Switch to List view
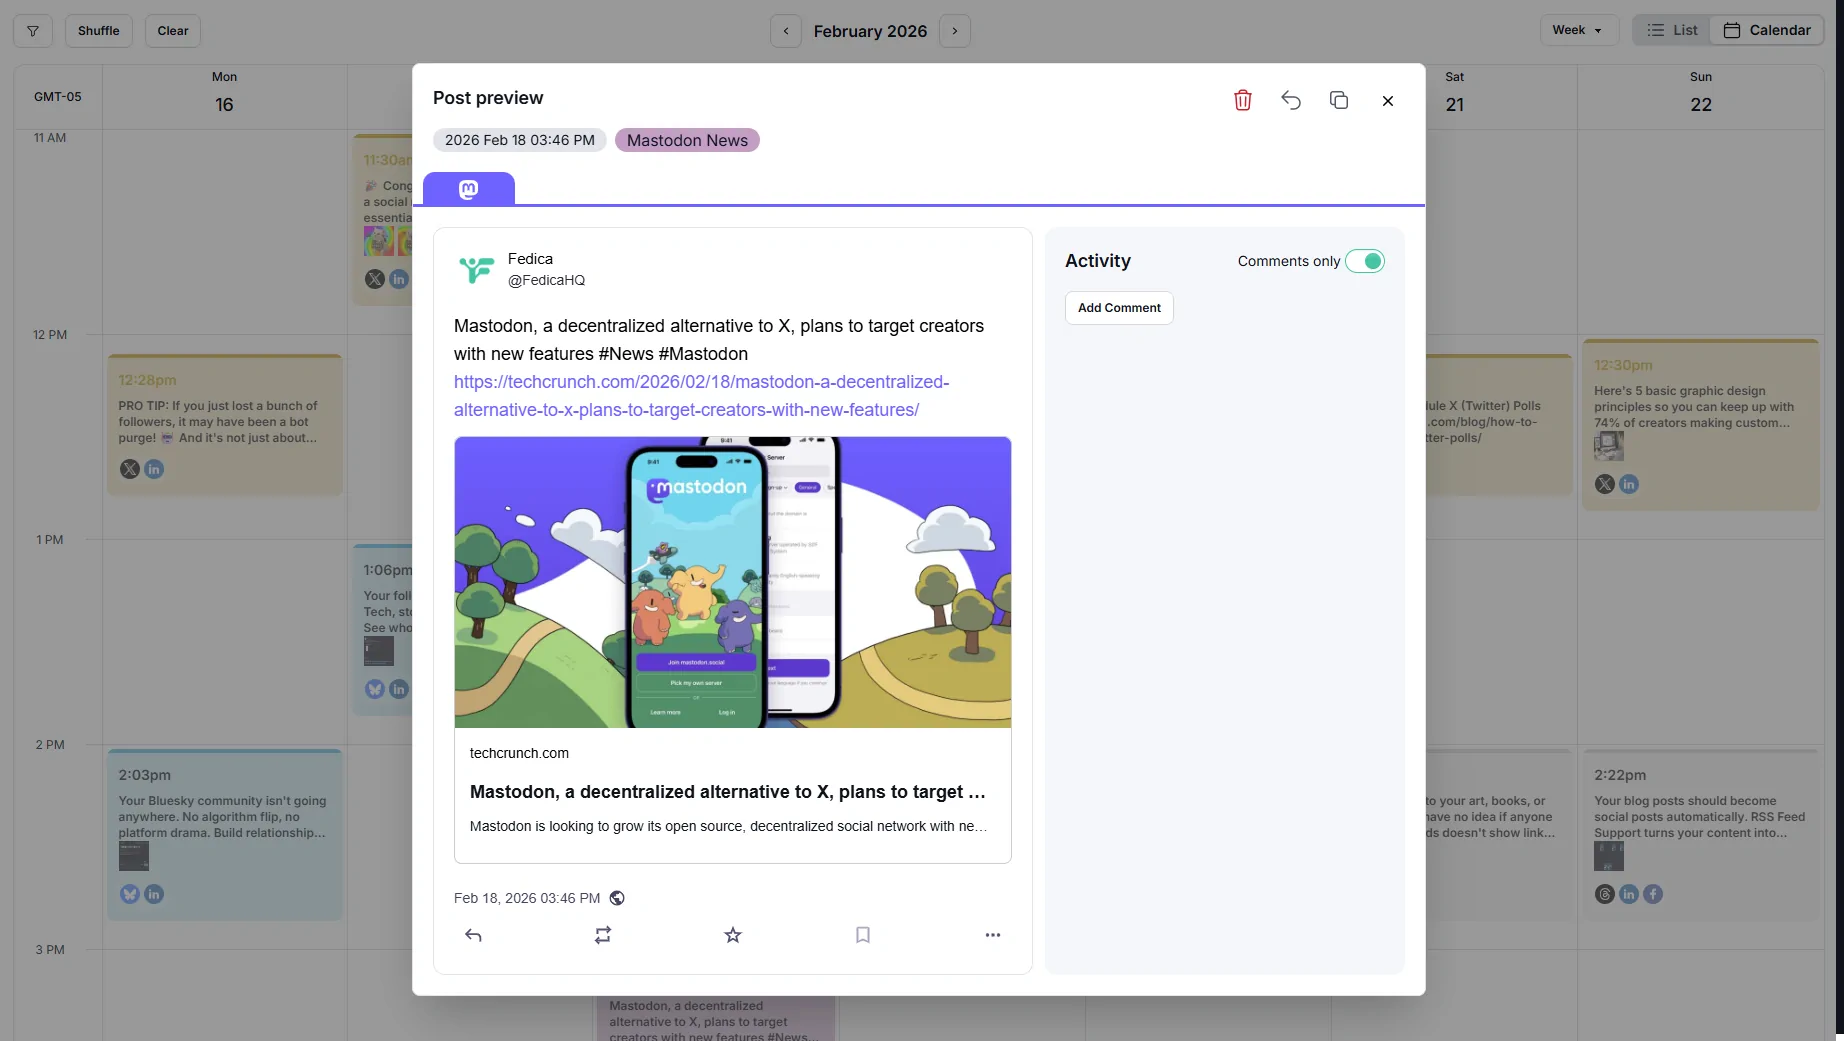This screenshot has height=1041, width=1844. (1672, 30)
